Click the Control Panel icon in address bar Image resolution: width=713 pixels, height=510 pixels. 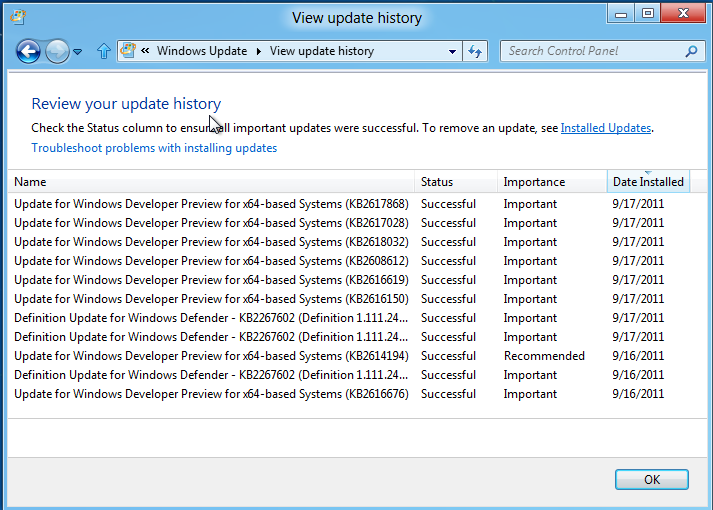[x=128, y=51]
